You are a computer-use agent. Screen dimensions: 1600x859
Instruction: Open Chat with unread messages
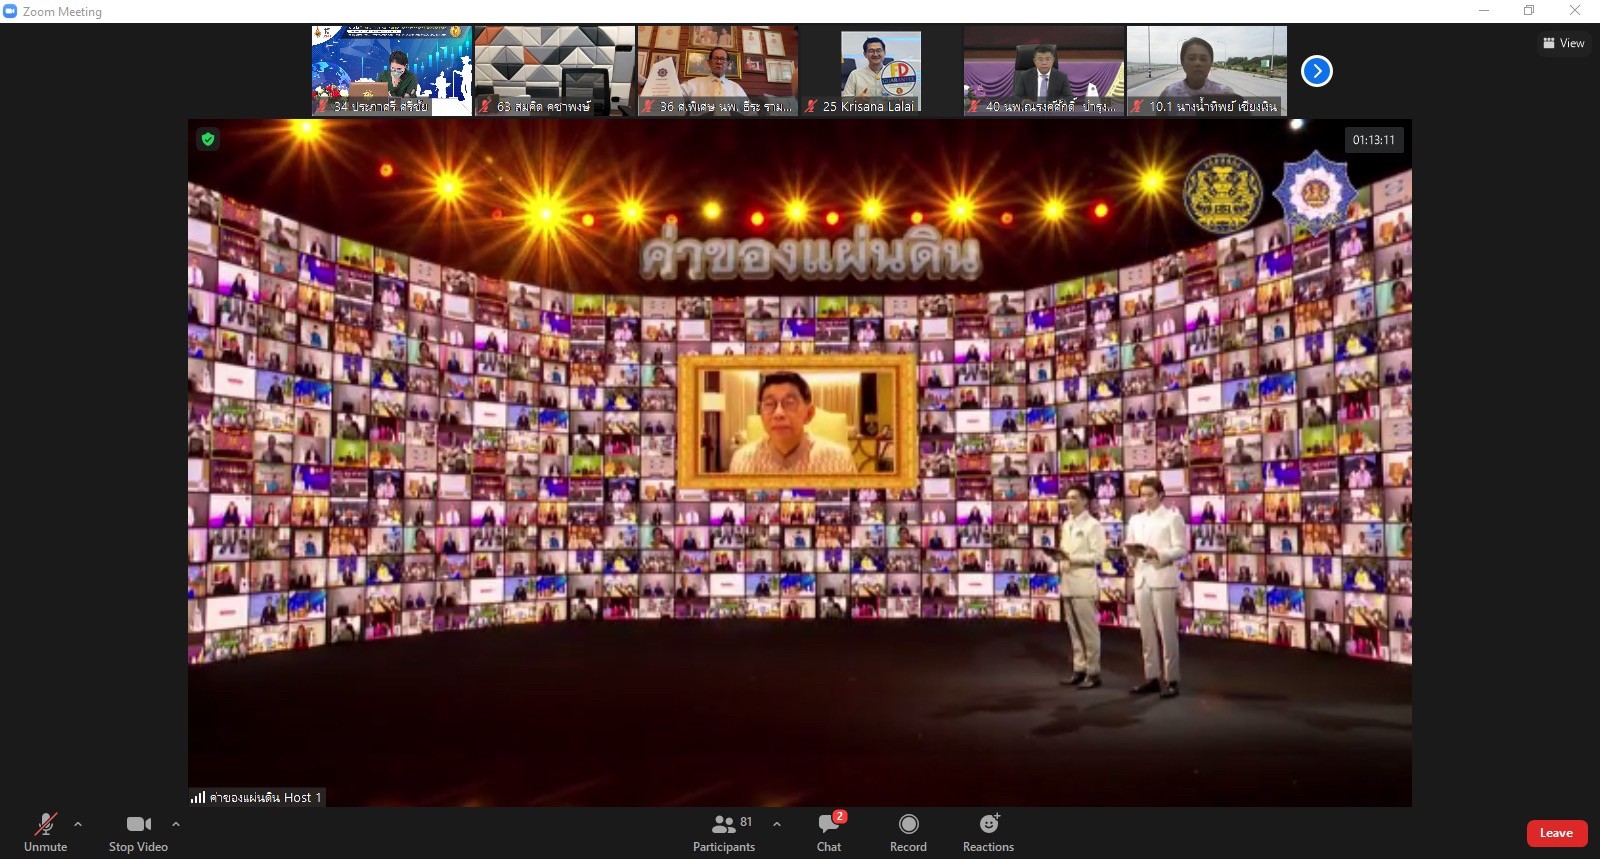(829, 832)
